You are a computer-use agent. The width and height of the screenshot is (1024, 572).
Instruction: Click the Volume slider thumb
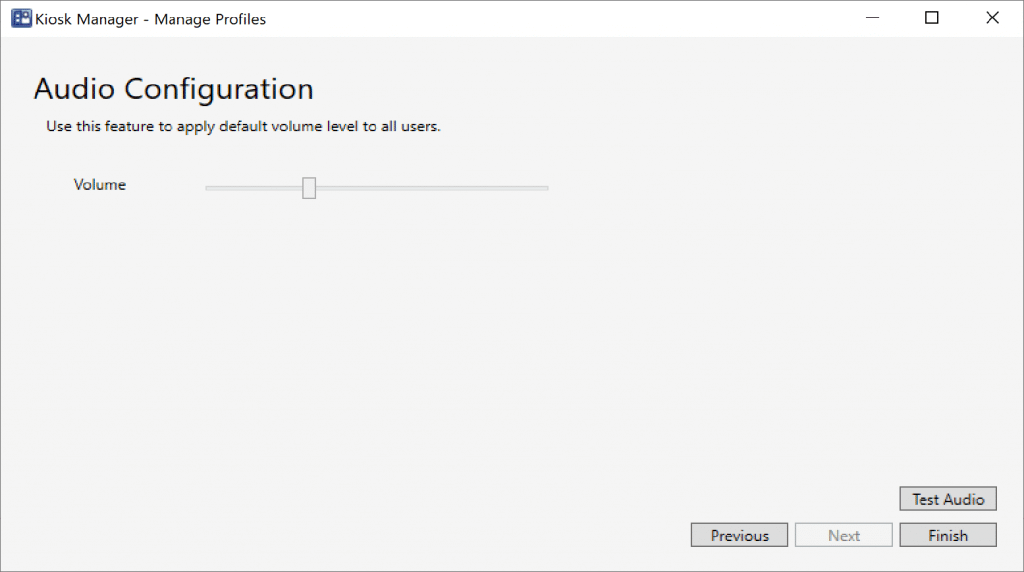[x=309, y=188]
